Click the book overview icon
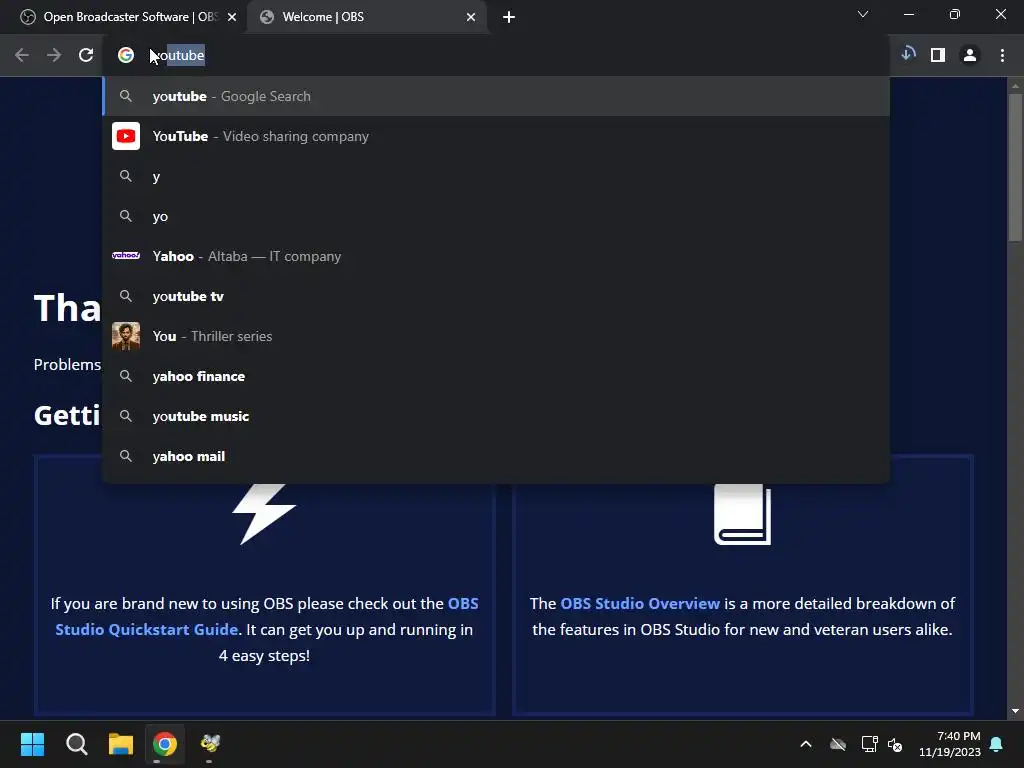 point(743,514)
